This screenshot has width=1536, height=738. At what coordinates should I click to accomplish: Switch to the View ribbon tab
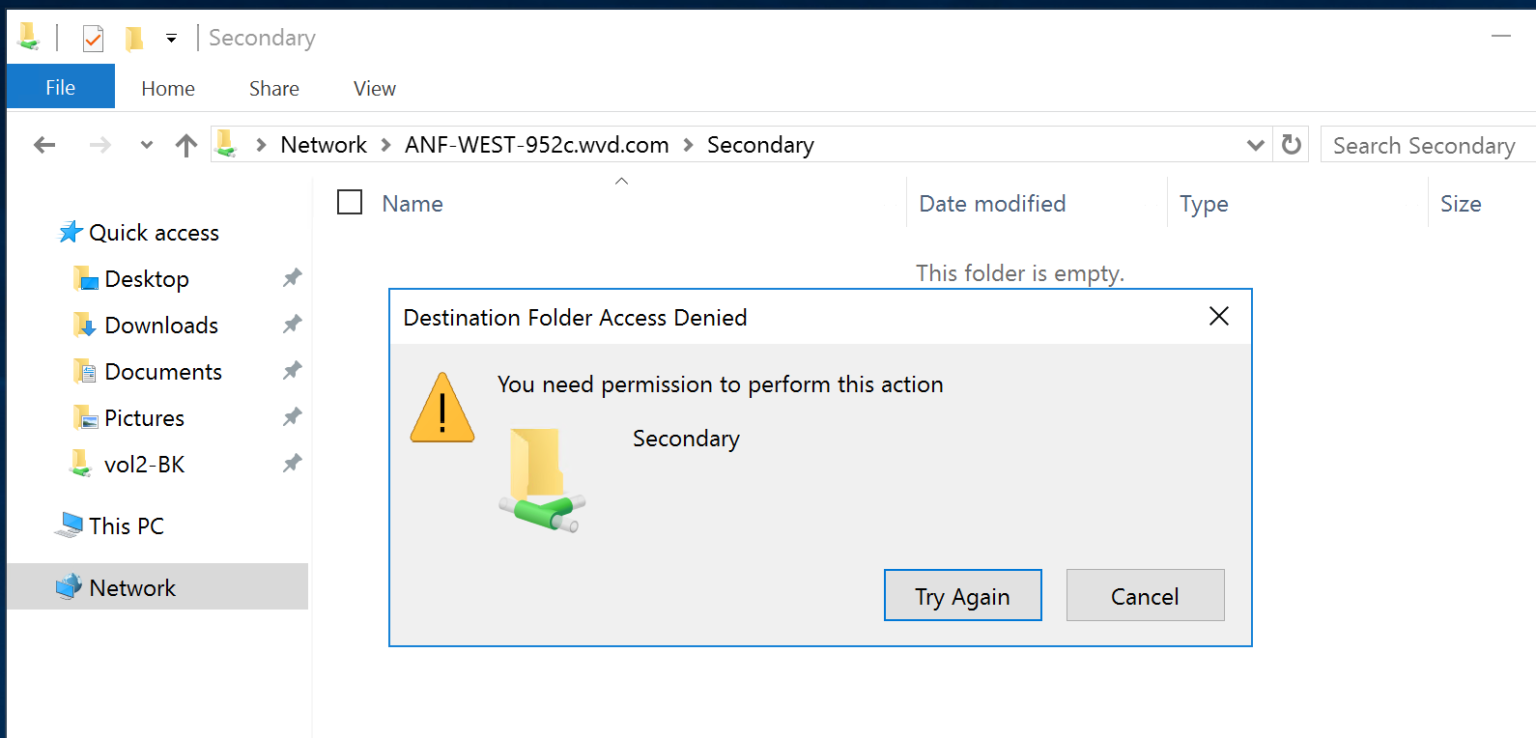(373, 88)
